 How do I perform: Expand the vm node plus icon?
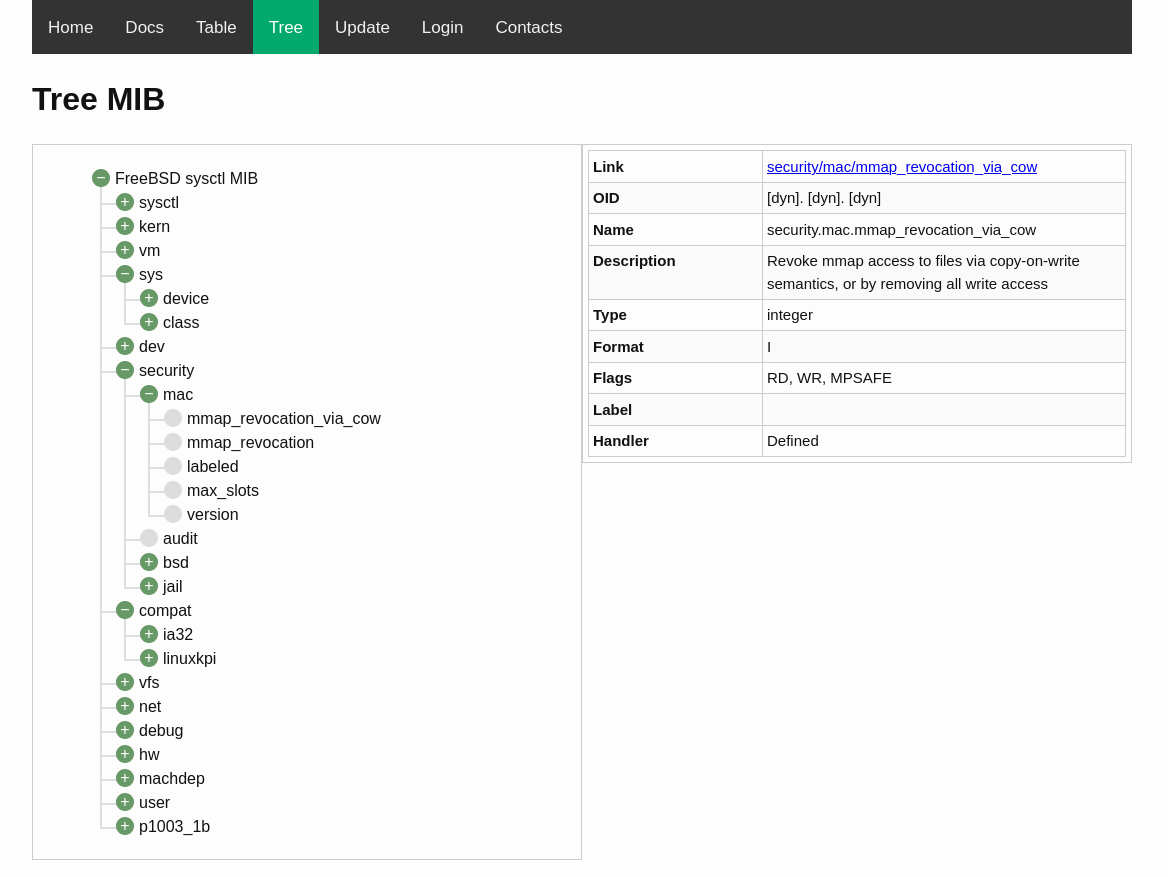[125, 250]
